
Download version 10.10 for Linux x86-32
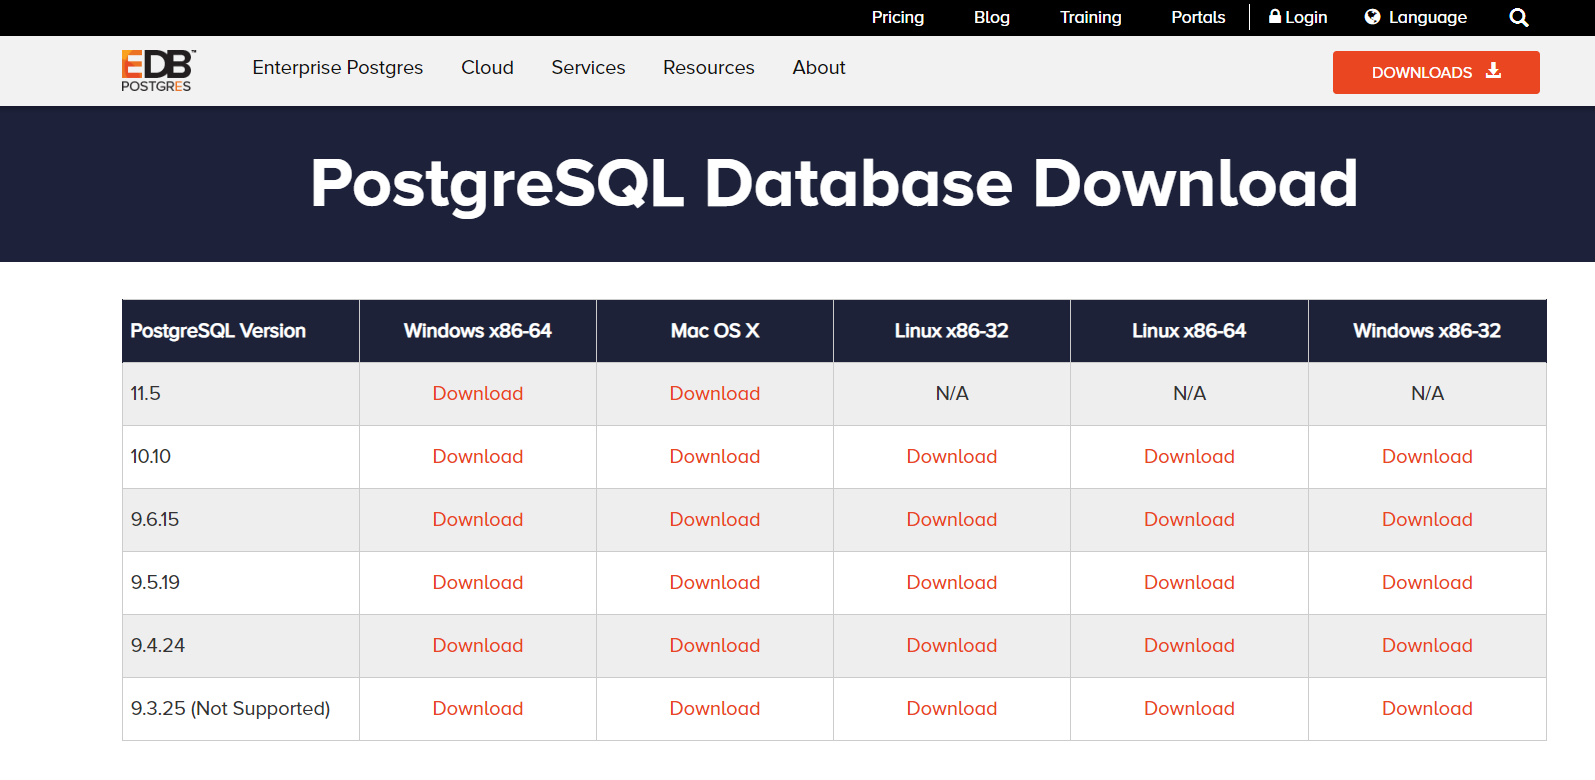(x=952, y=457)
